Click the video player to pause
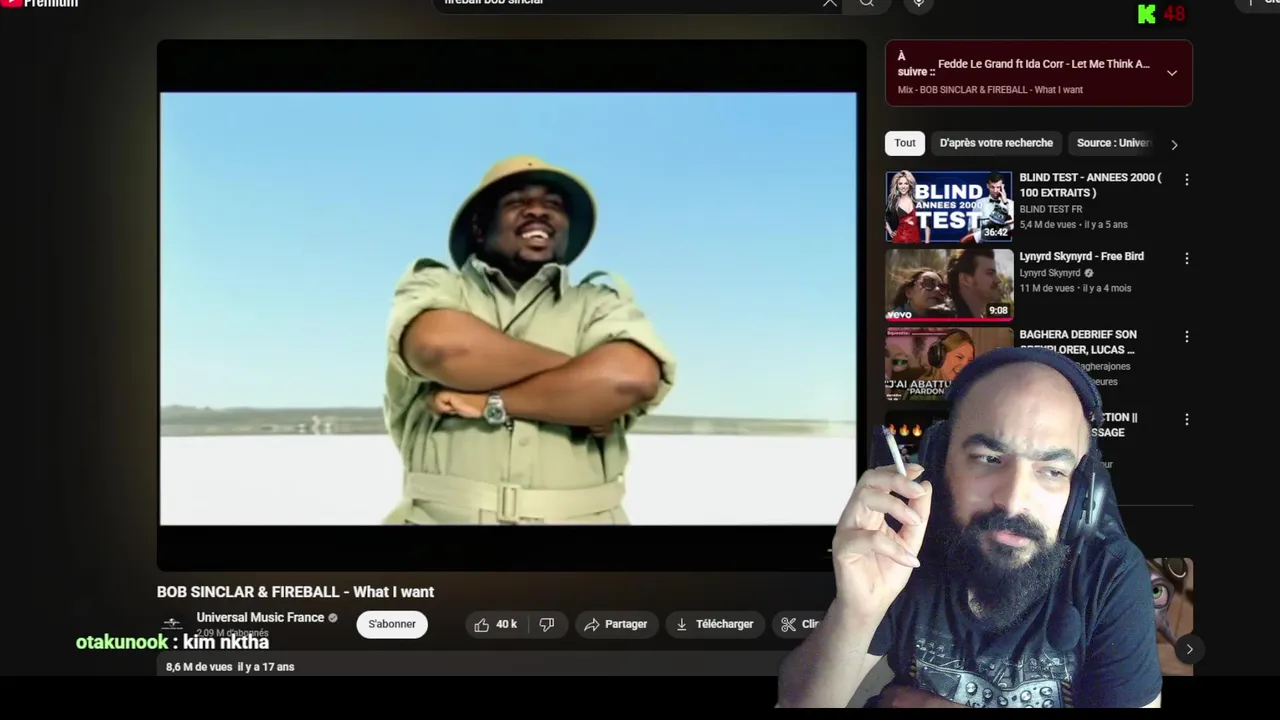1280x720 pixels. click(509, 308)
